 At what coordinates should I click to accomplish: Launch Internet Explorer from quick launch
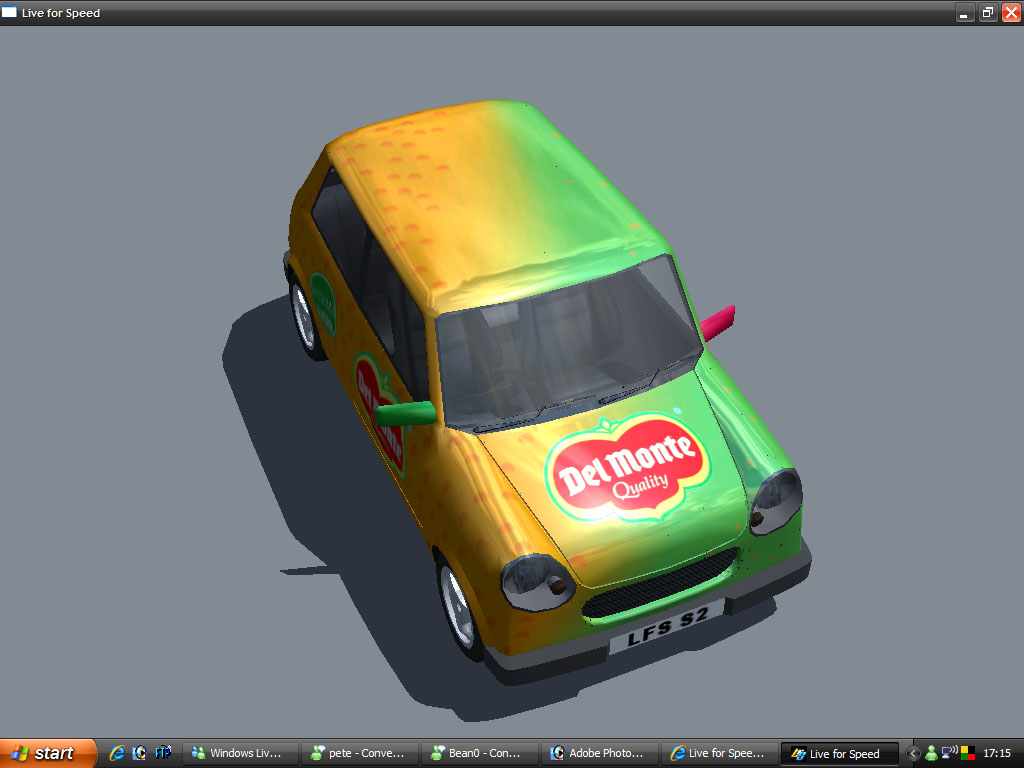pos(117,753)
